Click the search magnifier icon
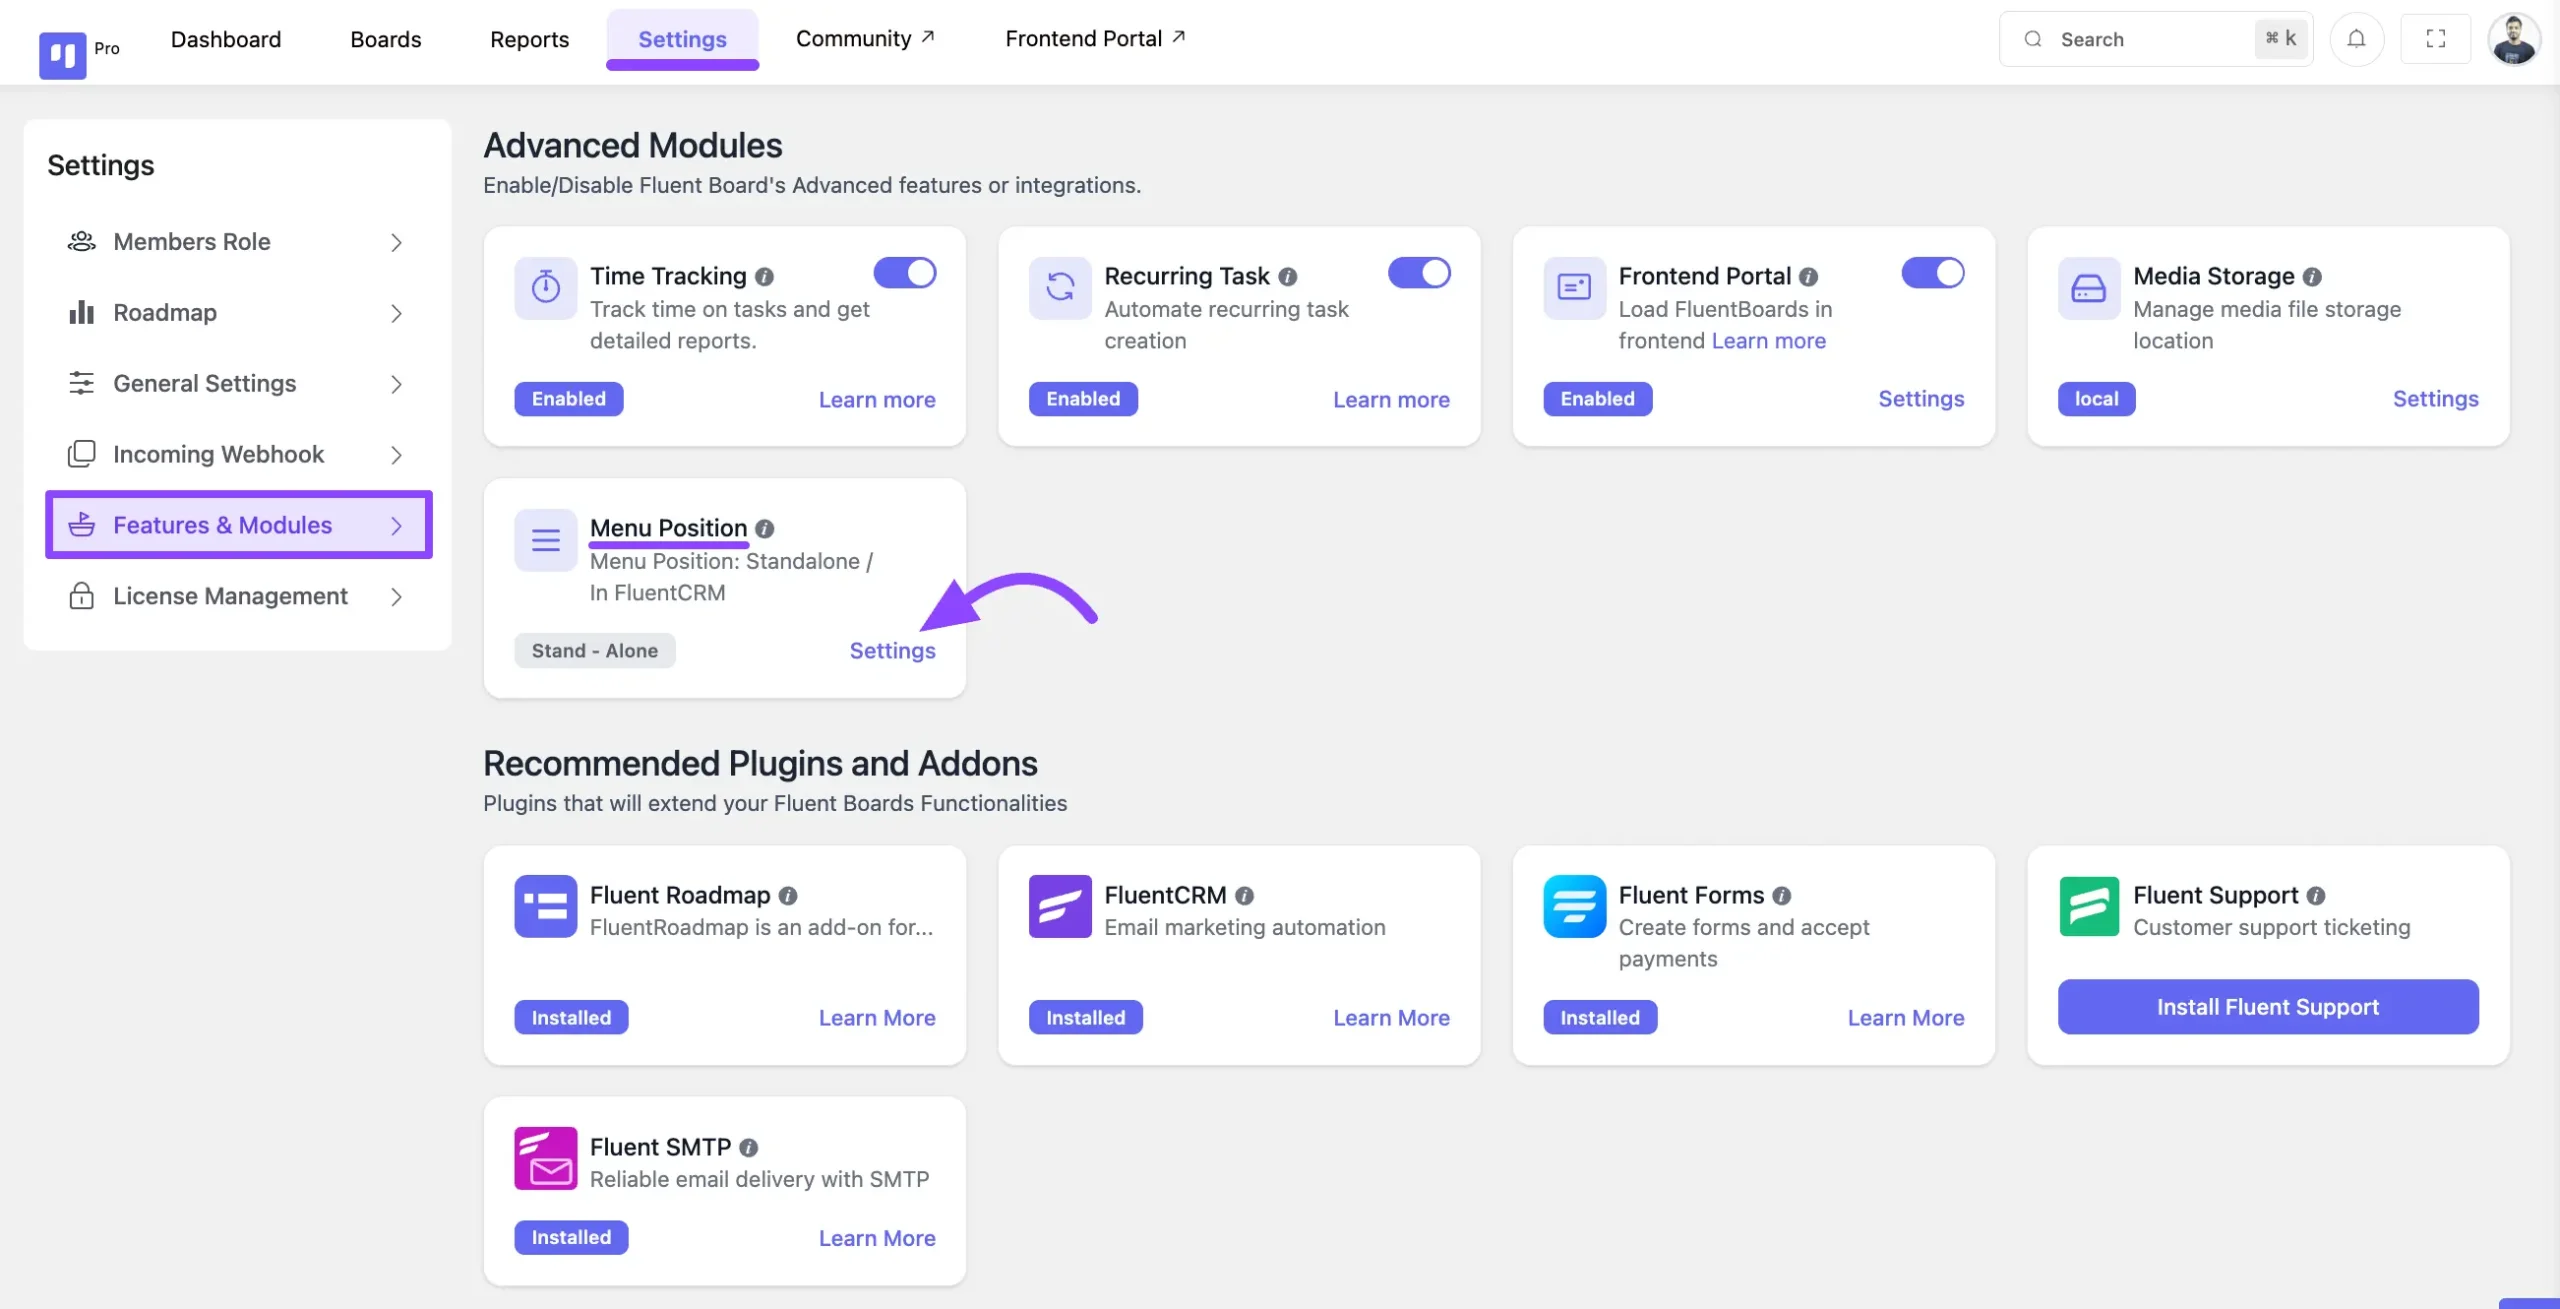 point(2033,39)
